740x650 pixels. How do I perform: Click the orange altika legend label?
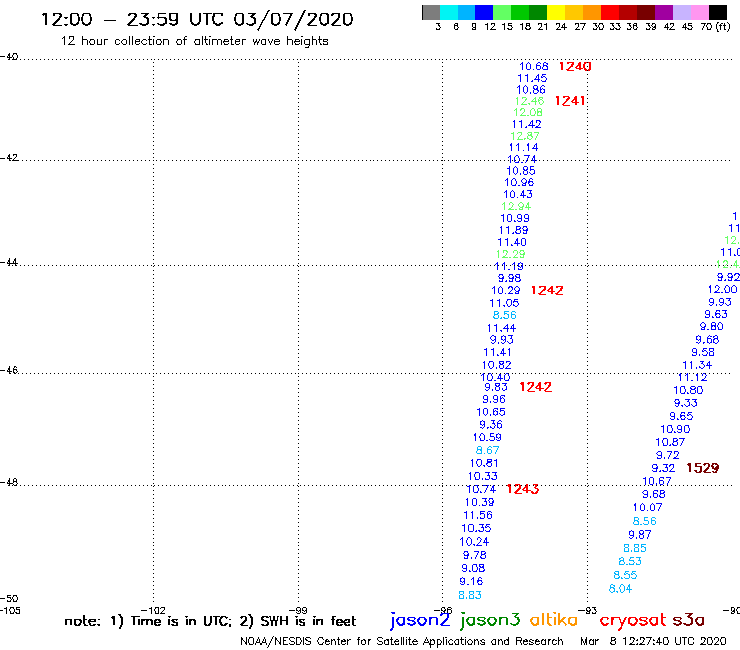pos(553,620)
